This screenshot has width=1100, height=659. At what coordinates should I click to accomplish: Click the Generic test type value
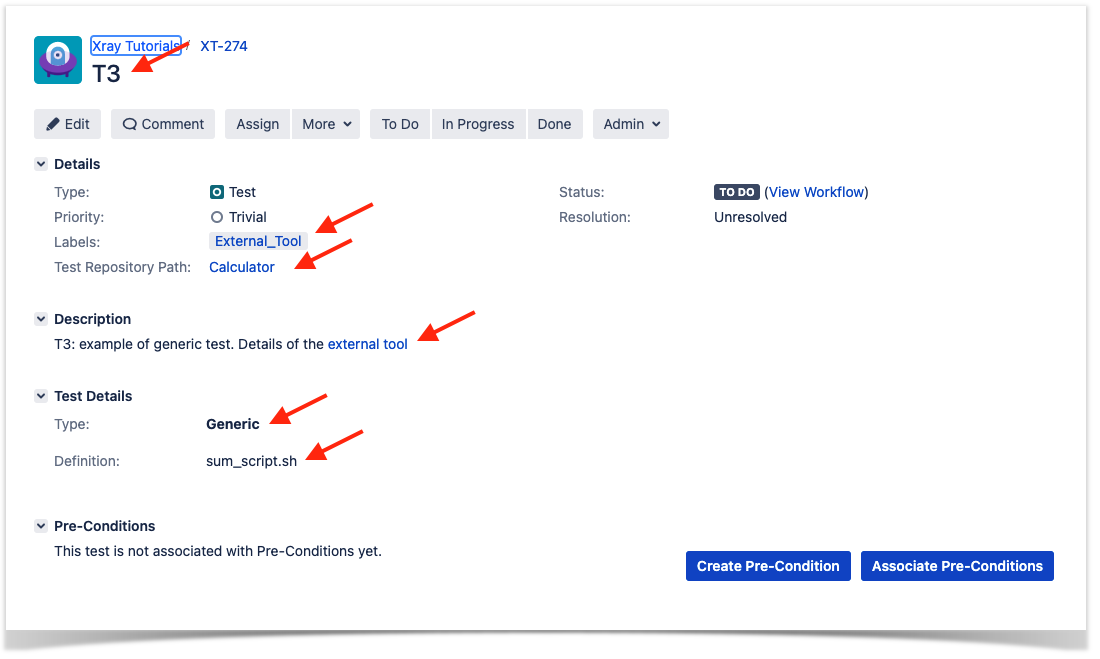tap(233, 425)
